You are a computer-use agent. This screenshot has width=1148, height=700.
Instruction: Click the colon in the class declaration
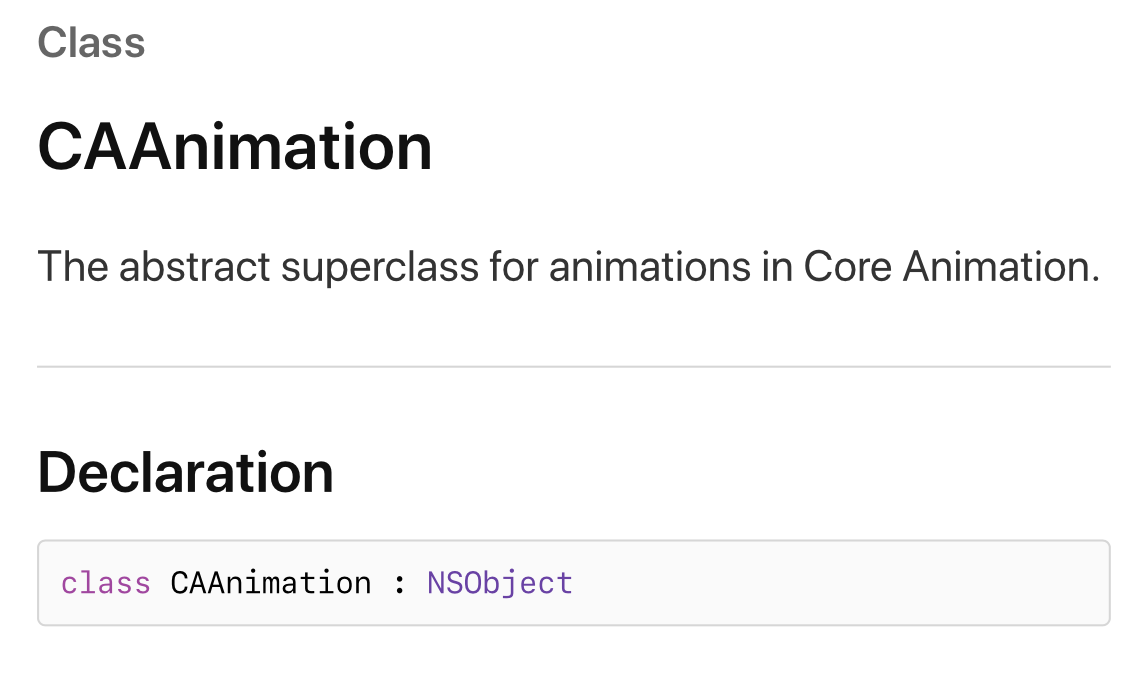tap(399, 583)
